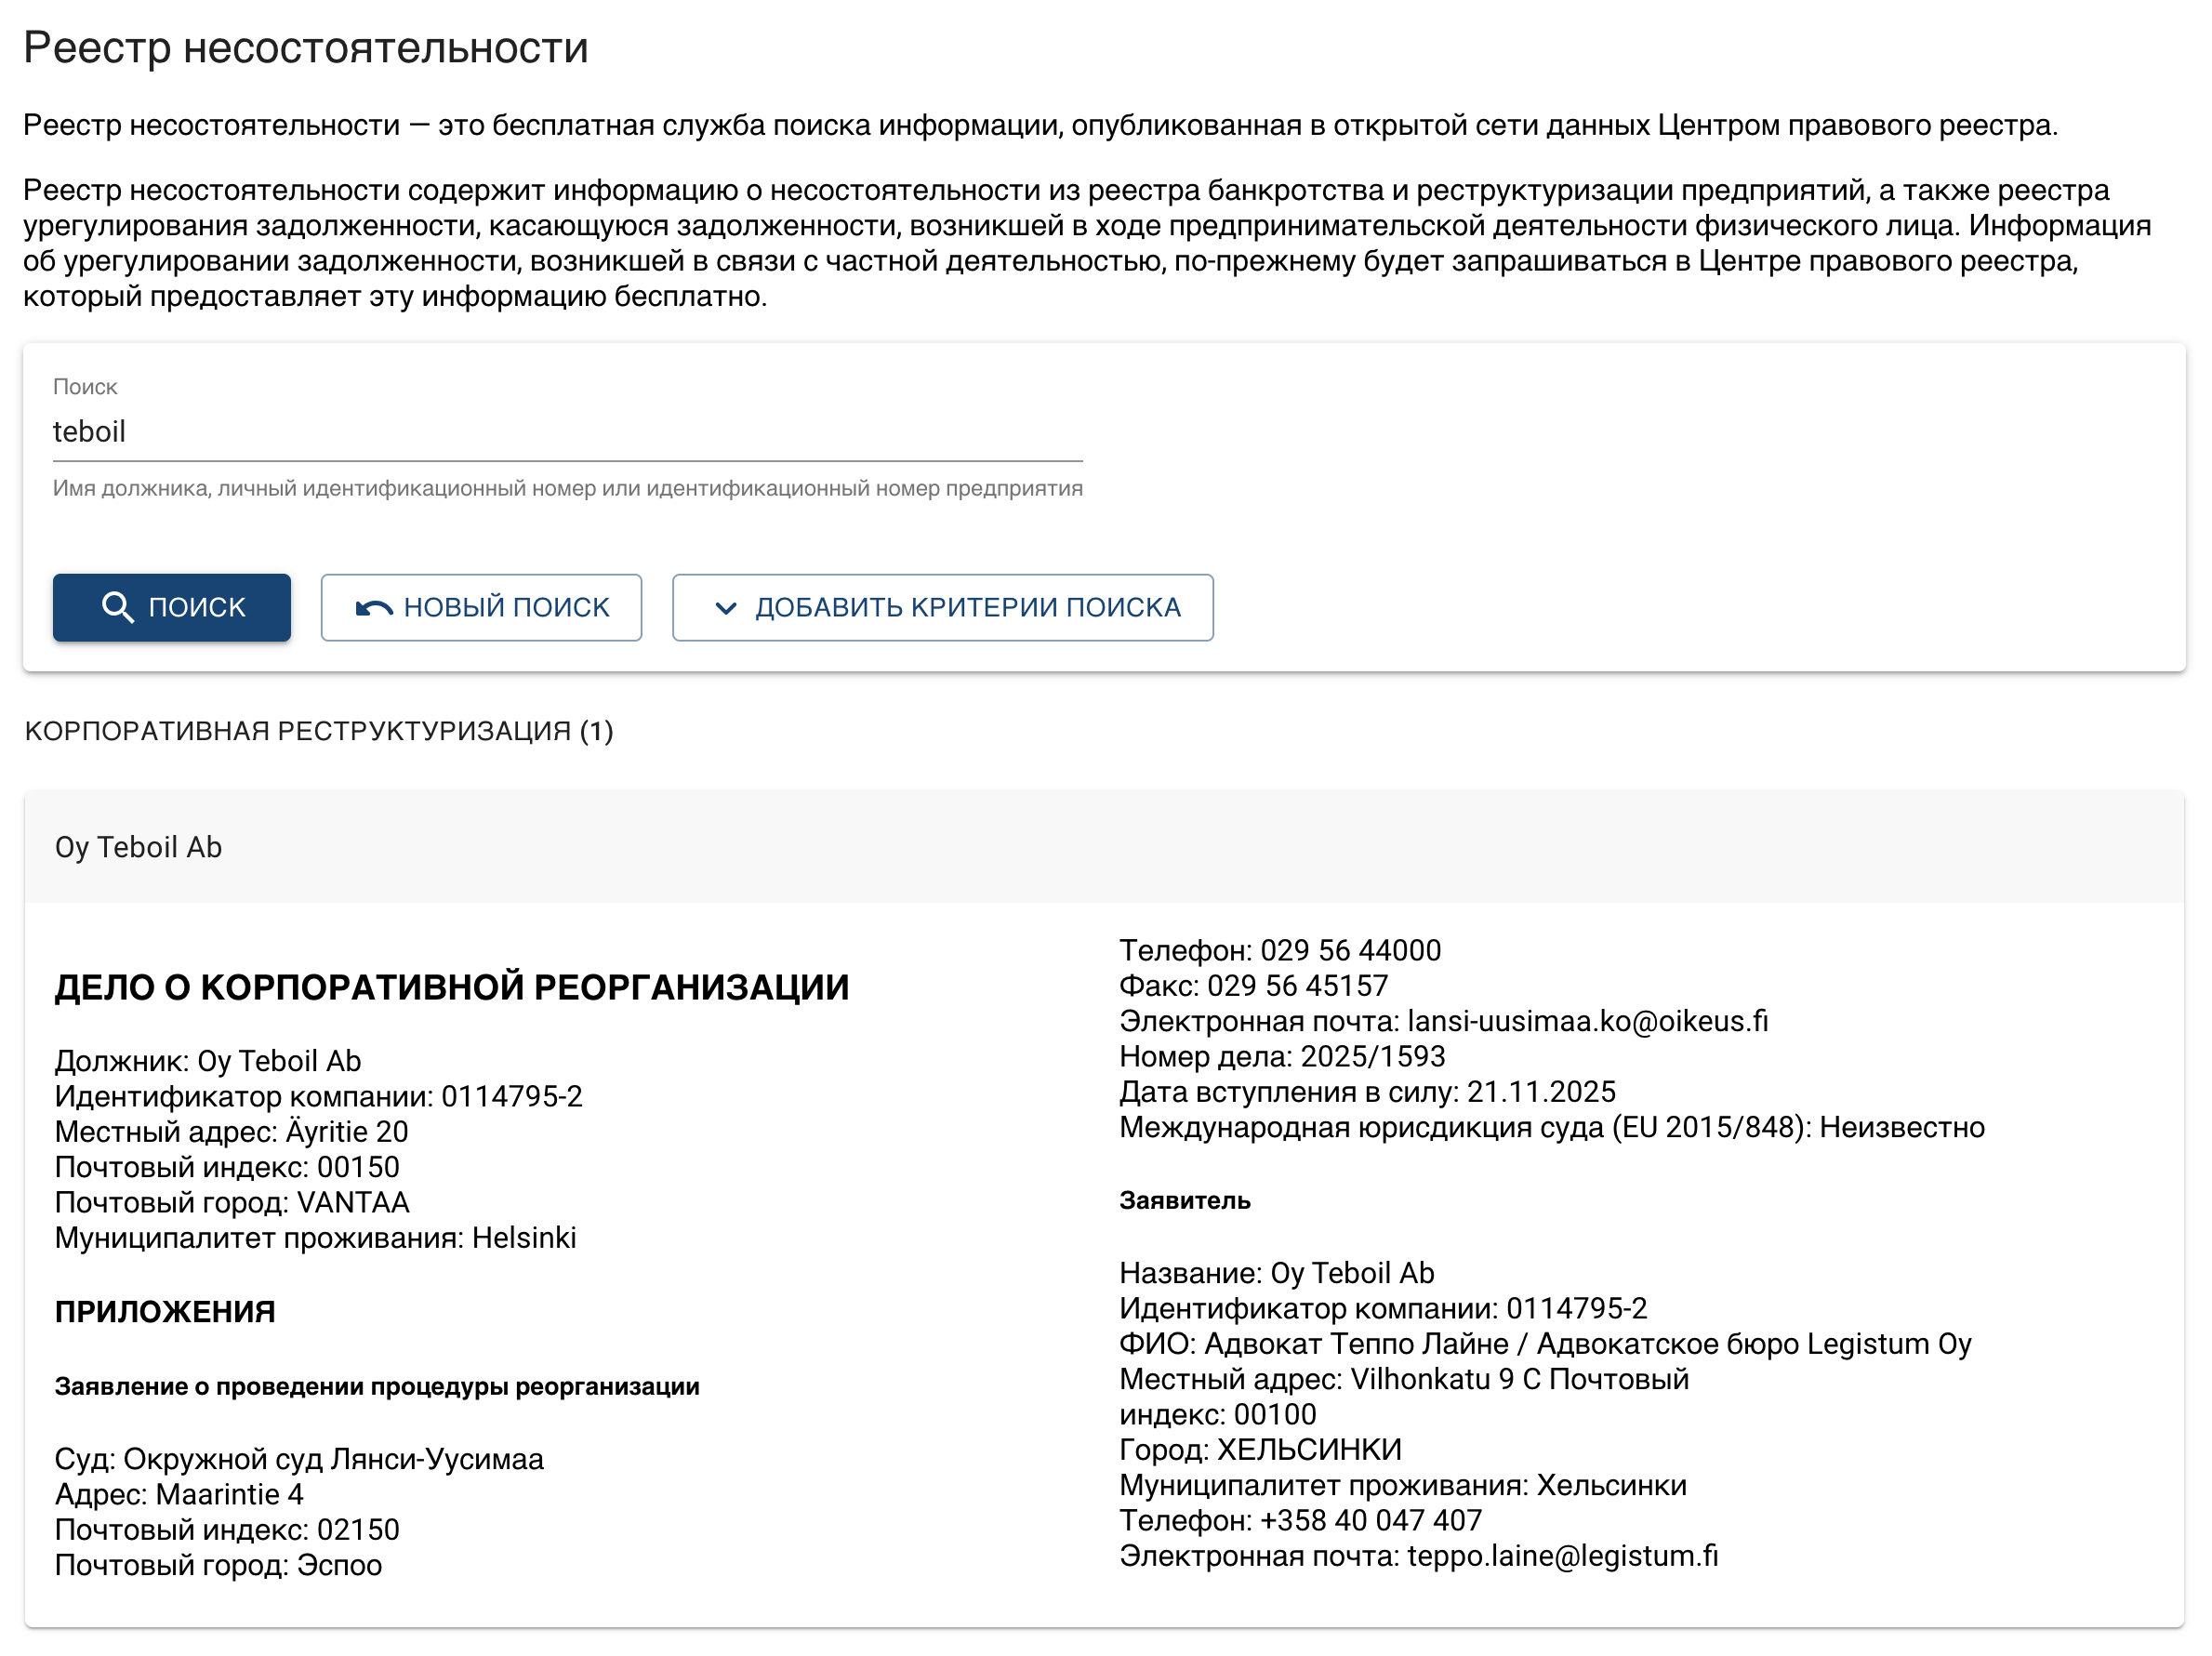The height and width of the screenshot is (1656, 2212).
Task: Click the applicant phone +358 40 047 407
Action: click(1370, 1520)
